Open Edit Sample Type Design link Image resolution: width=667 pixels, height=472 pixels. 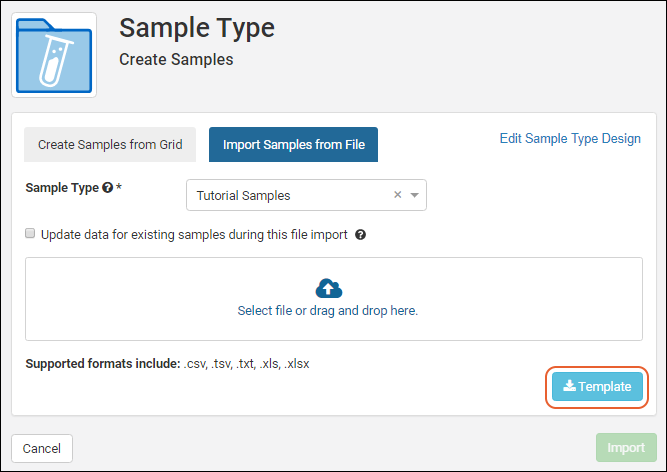pos(570,138)
